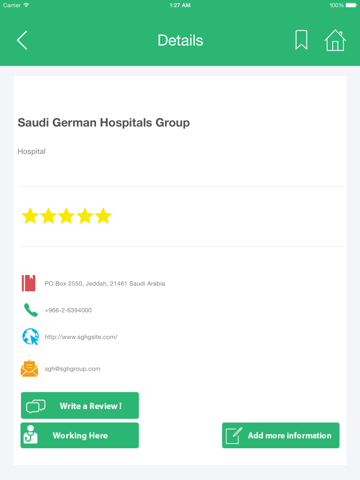This screenshot has width=360, height=480.
Task: Email sgh@sghgroup.com address
Action: point(73,369)
